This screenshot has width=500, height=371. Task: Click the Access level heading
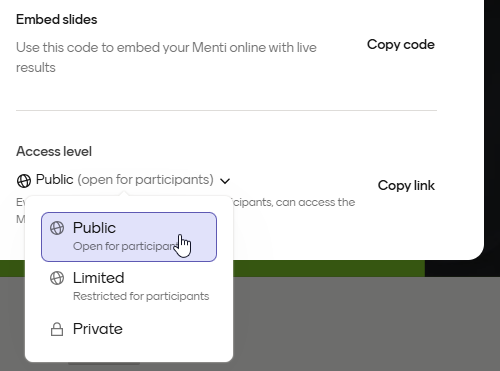coord(54,151)
